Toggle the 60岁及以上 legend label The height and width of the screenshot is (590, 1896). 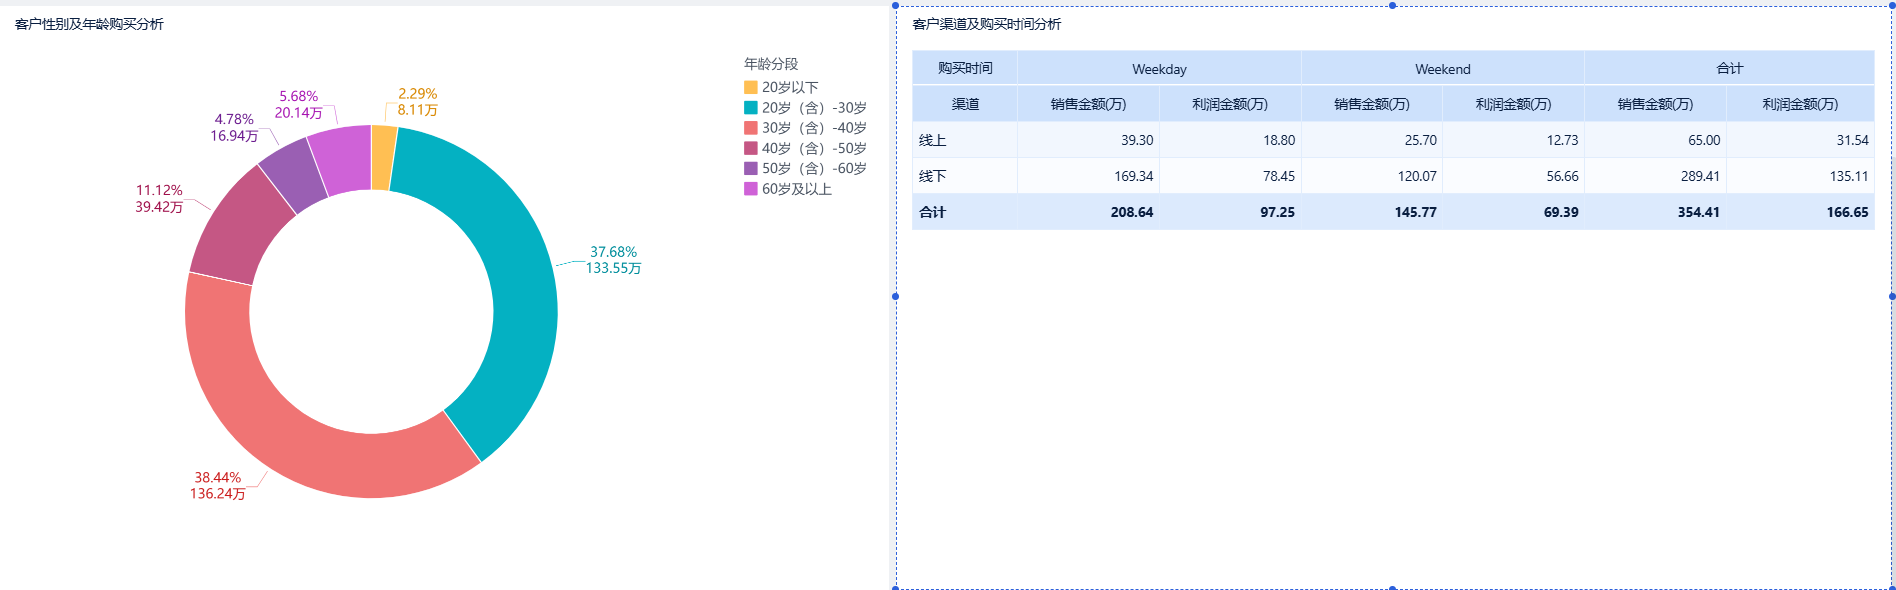coord(796,189)
